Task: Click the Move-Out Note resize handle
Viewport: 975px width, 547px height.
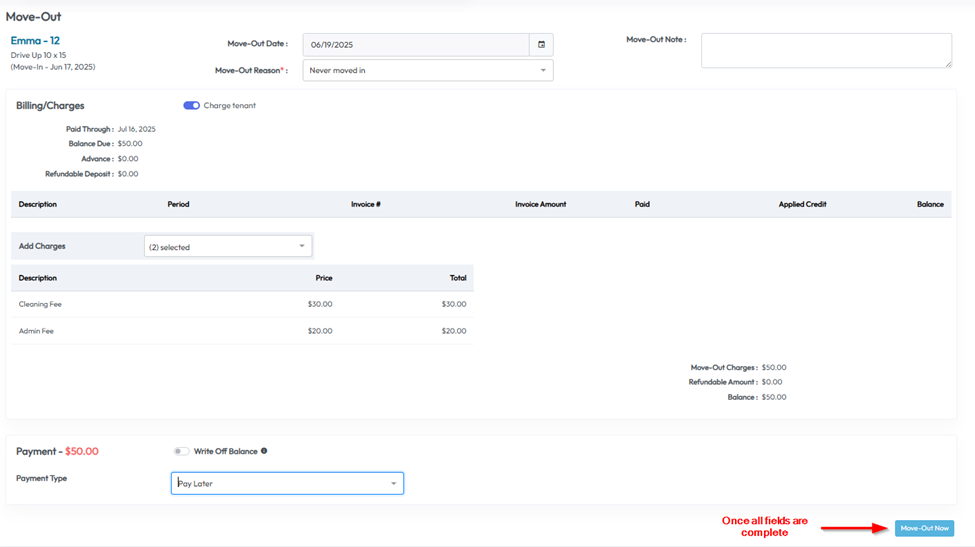Action: coord(947,64)
